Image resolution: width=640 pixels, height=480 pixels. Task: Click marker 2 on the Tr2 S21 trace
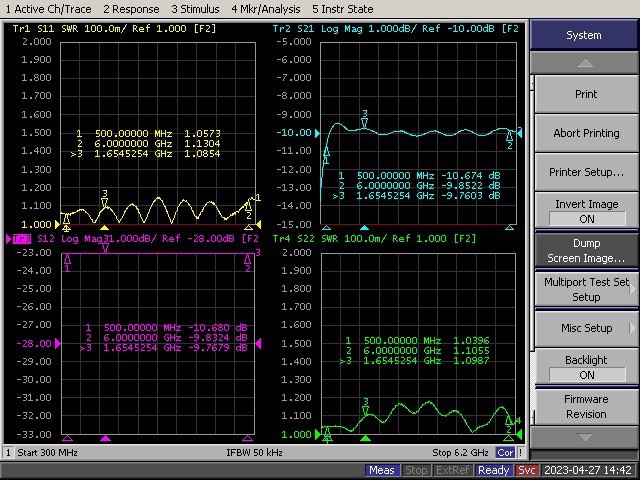click(509, 140)
